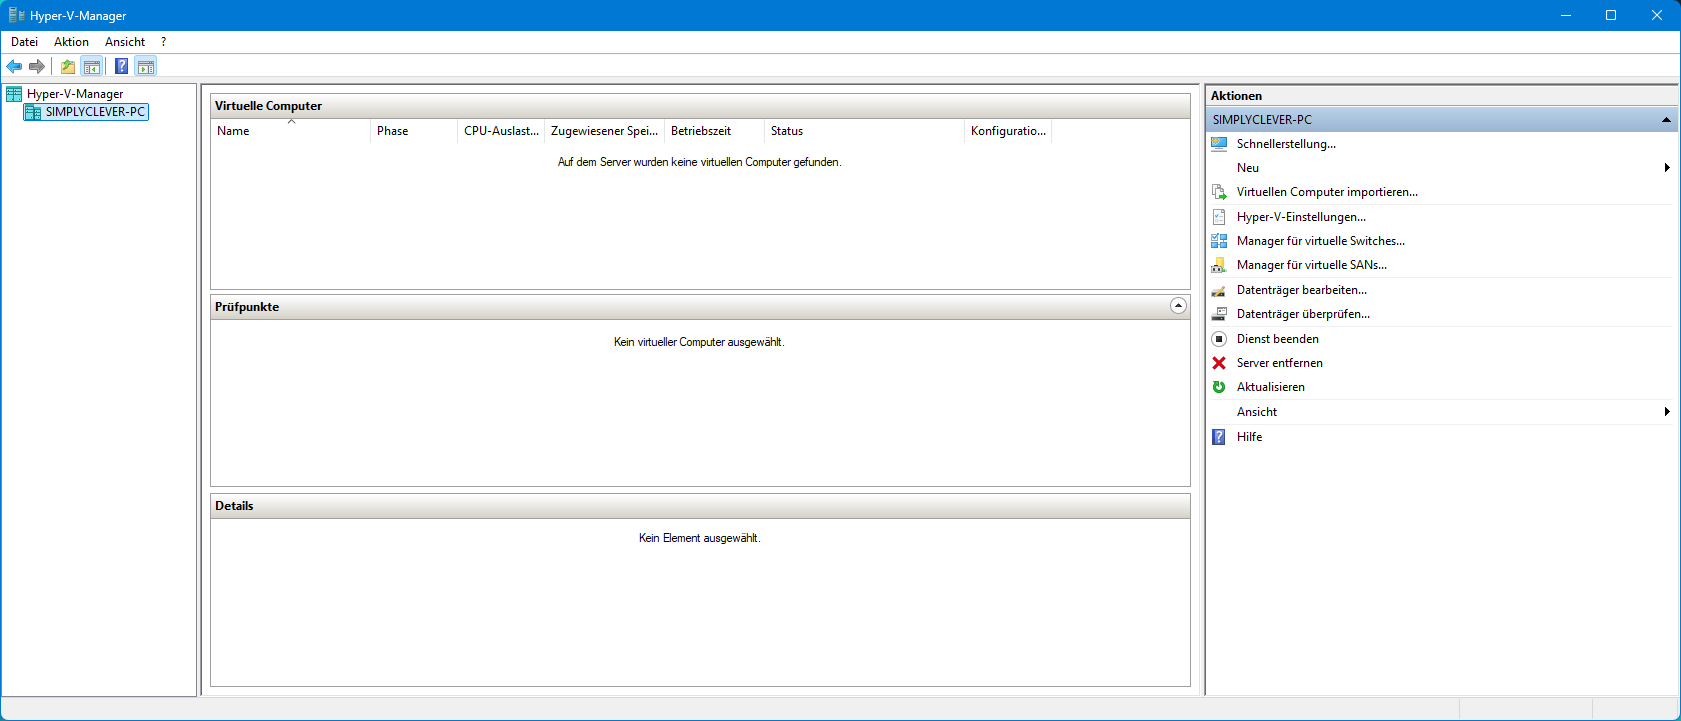Open the Datei menu

coord(24,42)
